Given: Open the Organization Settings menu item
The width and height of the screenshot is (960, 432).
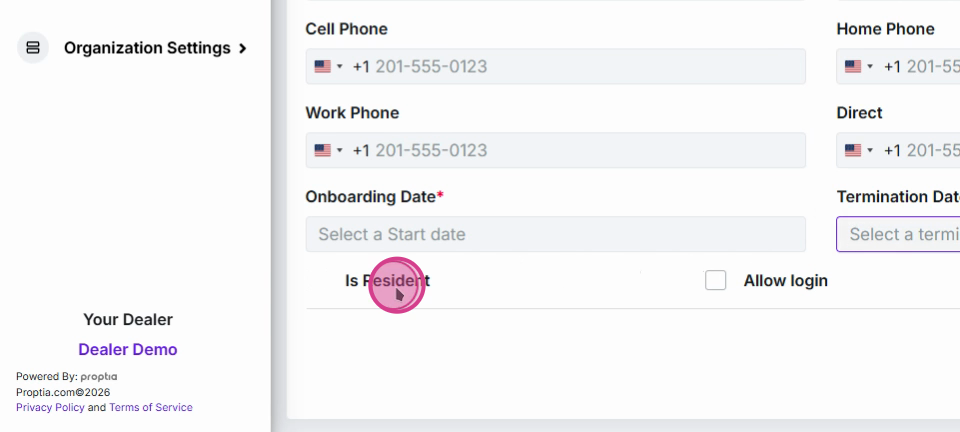Looking at the screenshot, I should click(147, 48).
